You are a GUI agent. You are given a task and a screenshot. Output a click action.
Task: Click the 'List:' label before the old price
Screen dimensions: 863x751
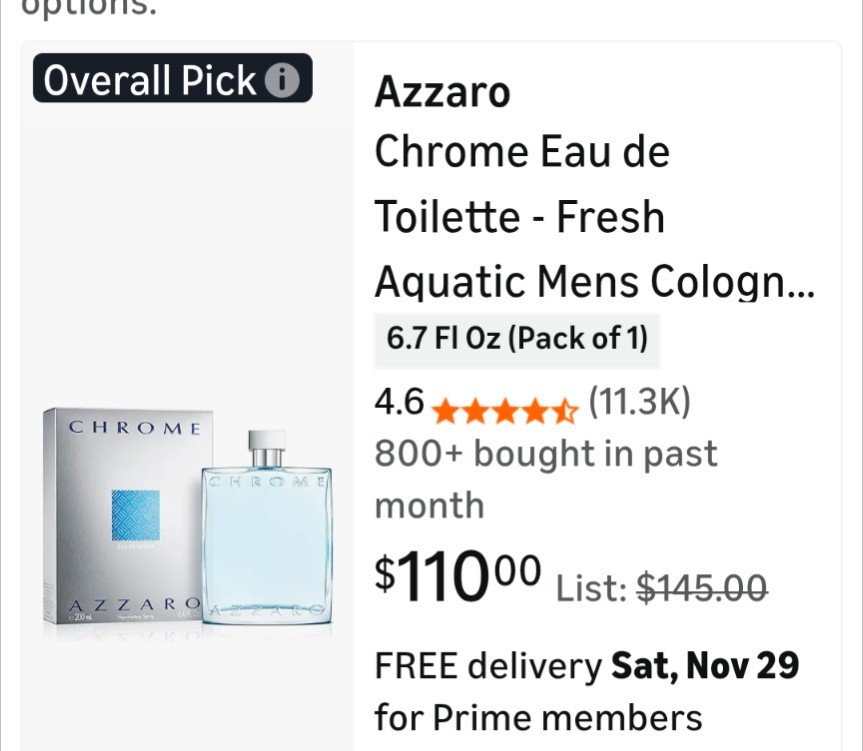[592, 588]
